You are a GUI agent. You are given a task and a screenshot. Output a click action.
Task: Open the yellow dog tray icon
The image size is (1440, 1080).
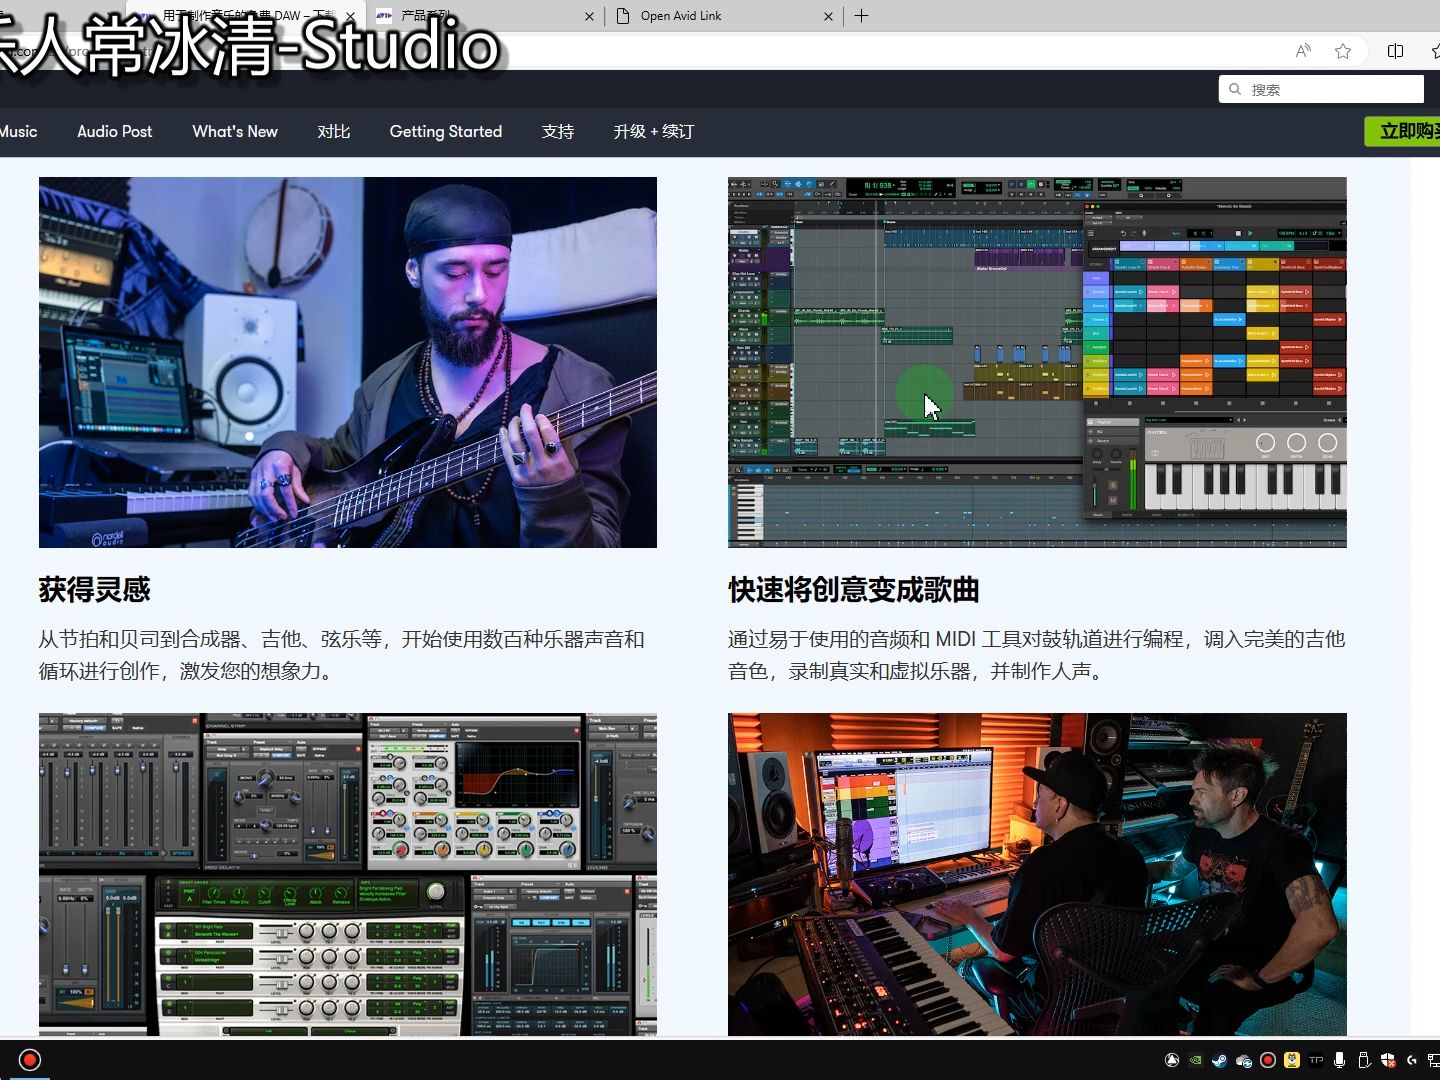click(x=1292, y=1060)
